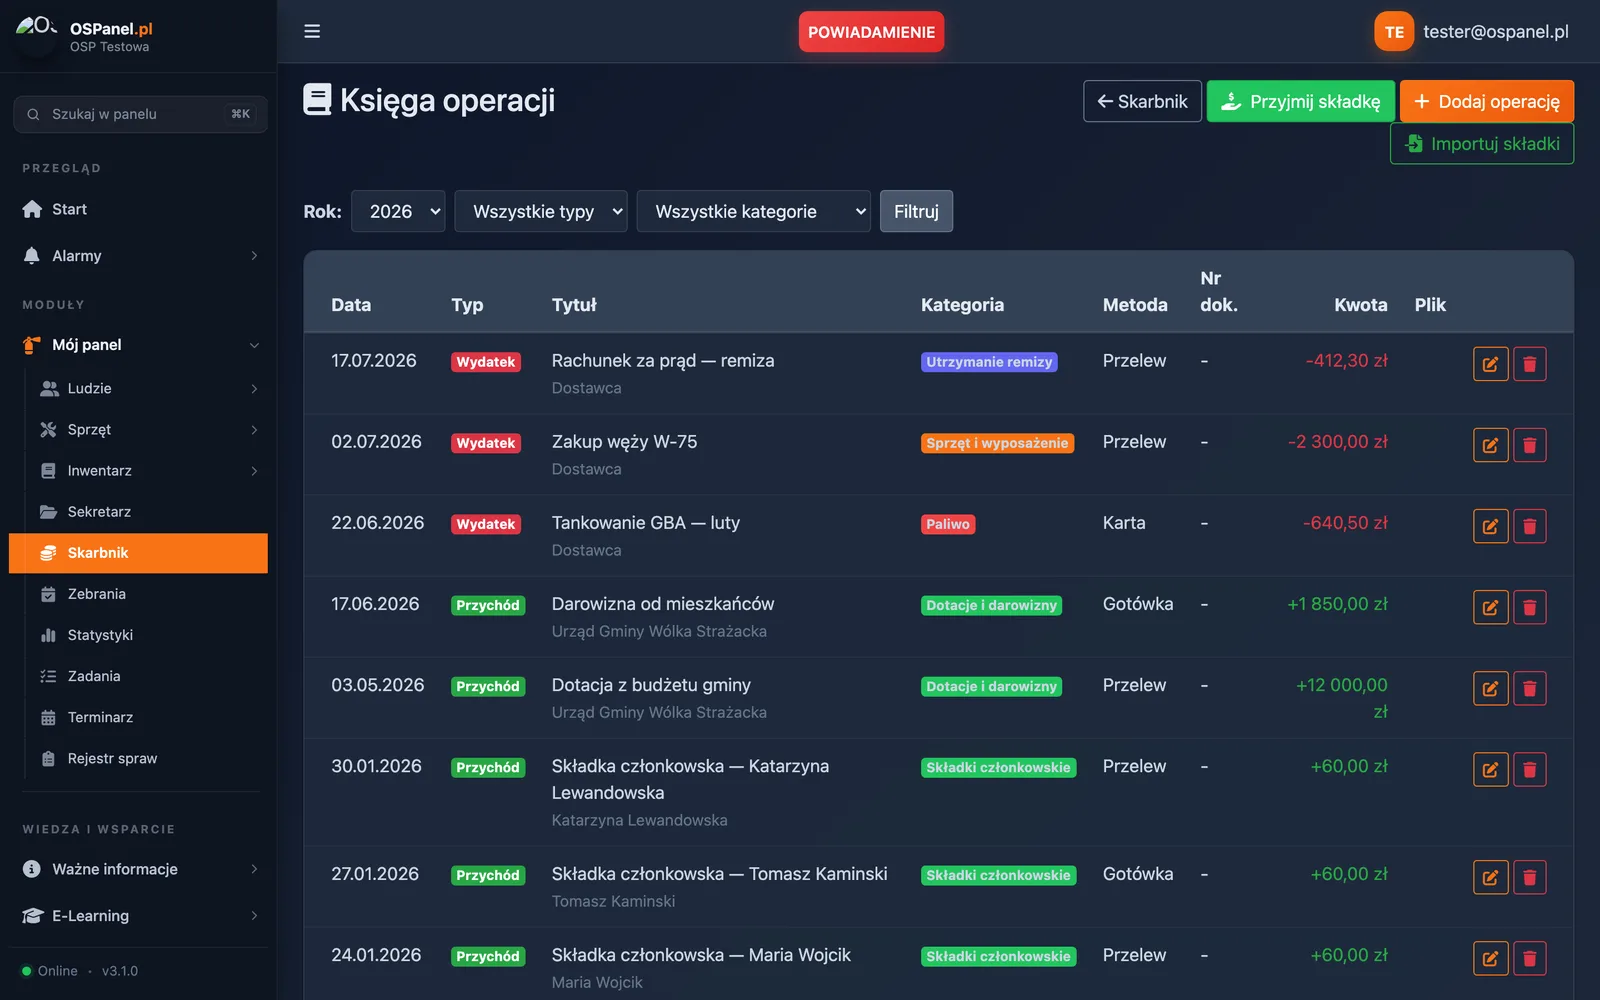Edit Maria Wojcik membership fee entry
The image size is (1600, 1000).
1490,958
